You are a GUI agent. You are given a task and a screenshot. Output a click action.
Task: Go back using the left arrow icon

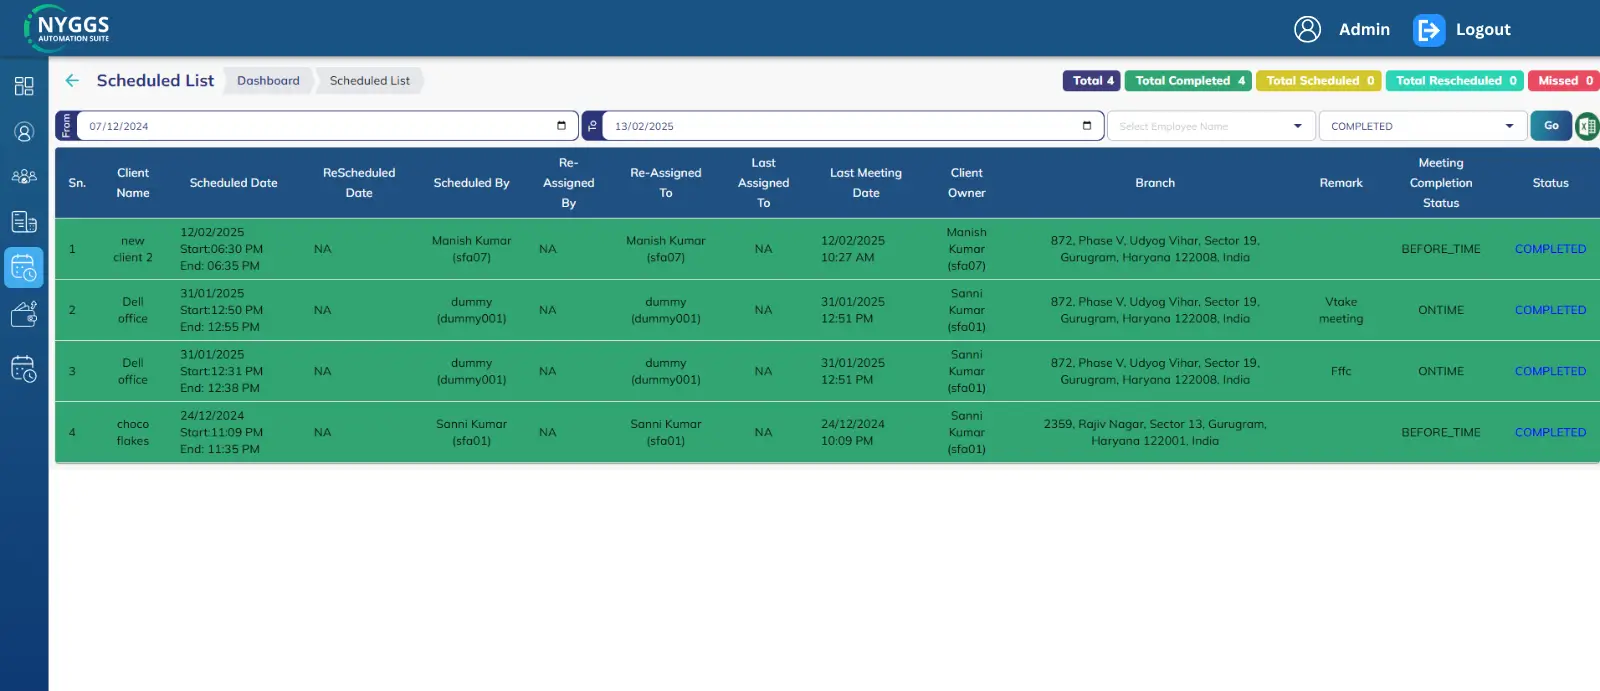coord(72,81)
